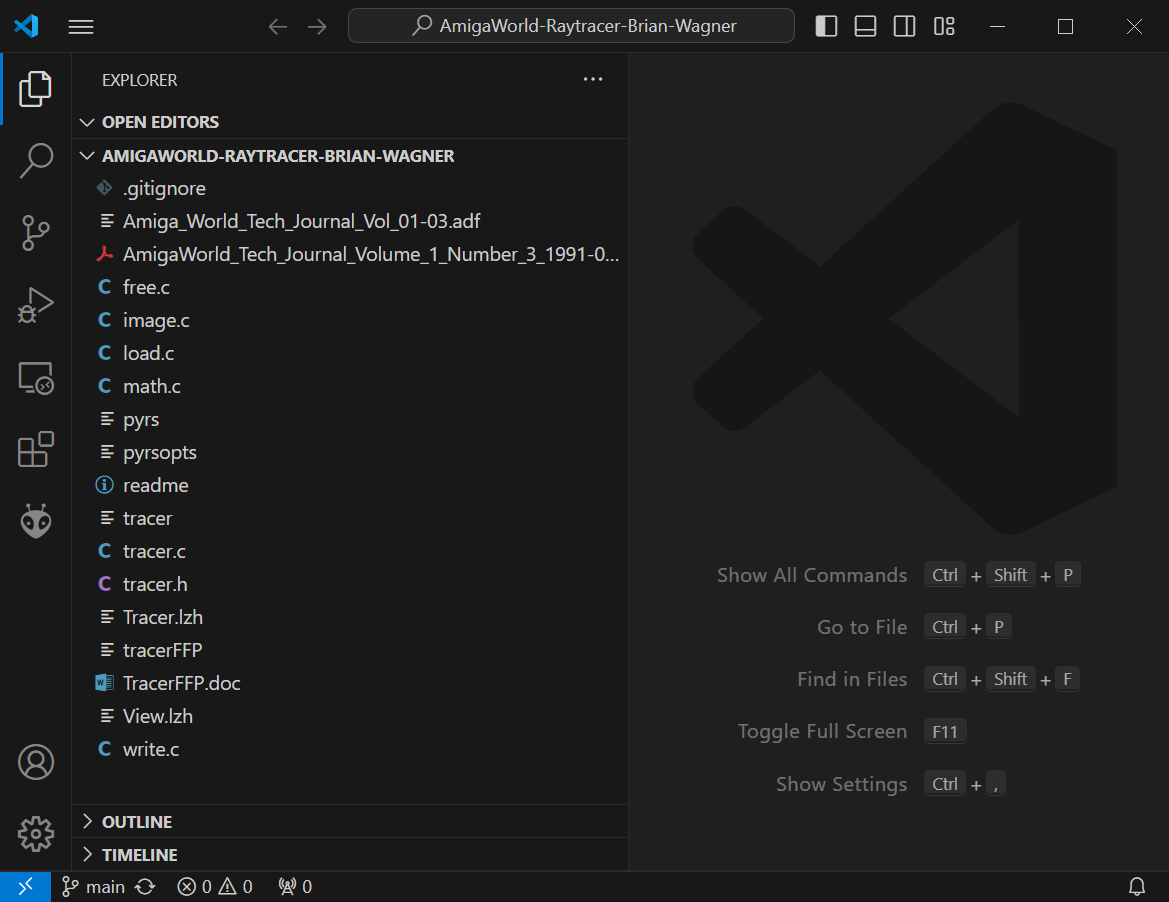This screenshot has width=1169, height=902.
Task: Open the Search view
Action: (x=35, y=160)
